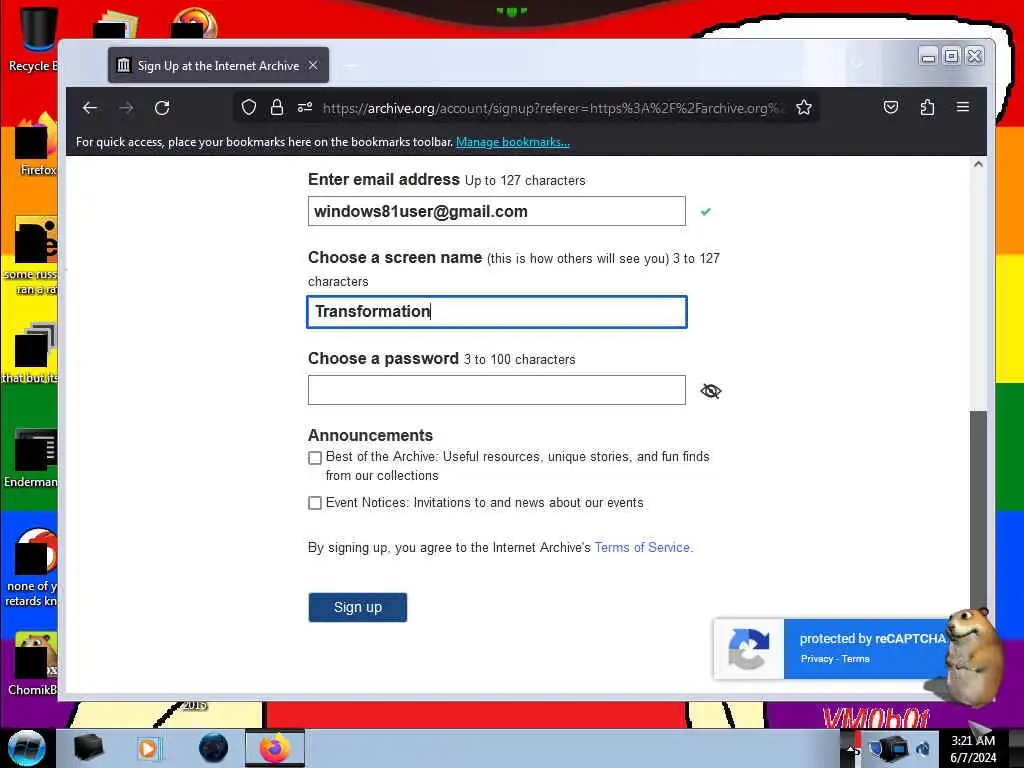The width and height of the screenshot is (1024, 768).
Task: Click the reCAPTCHA logo badge
Action: coord(748,648)
